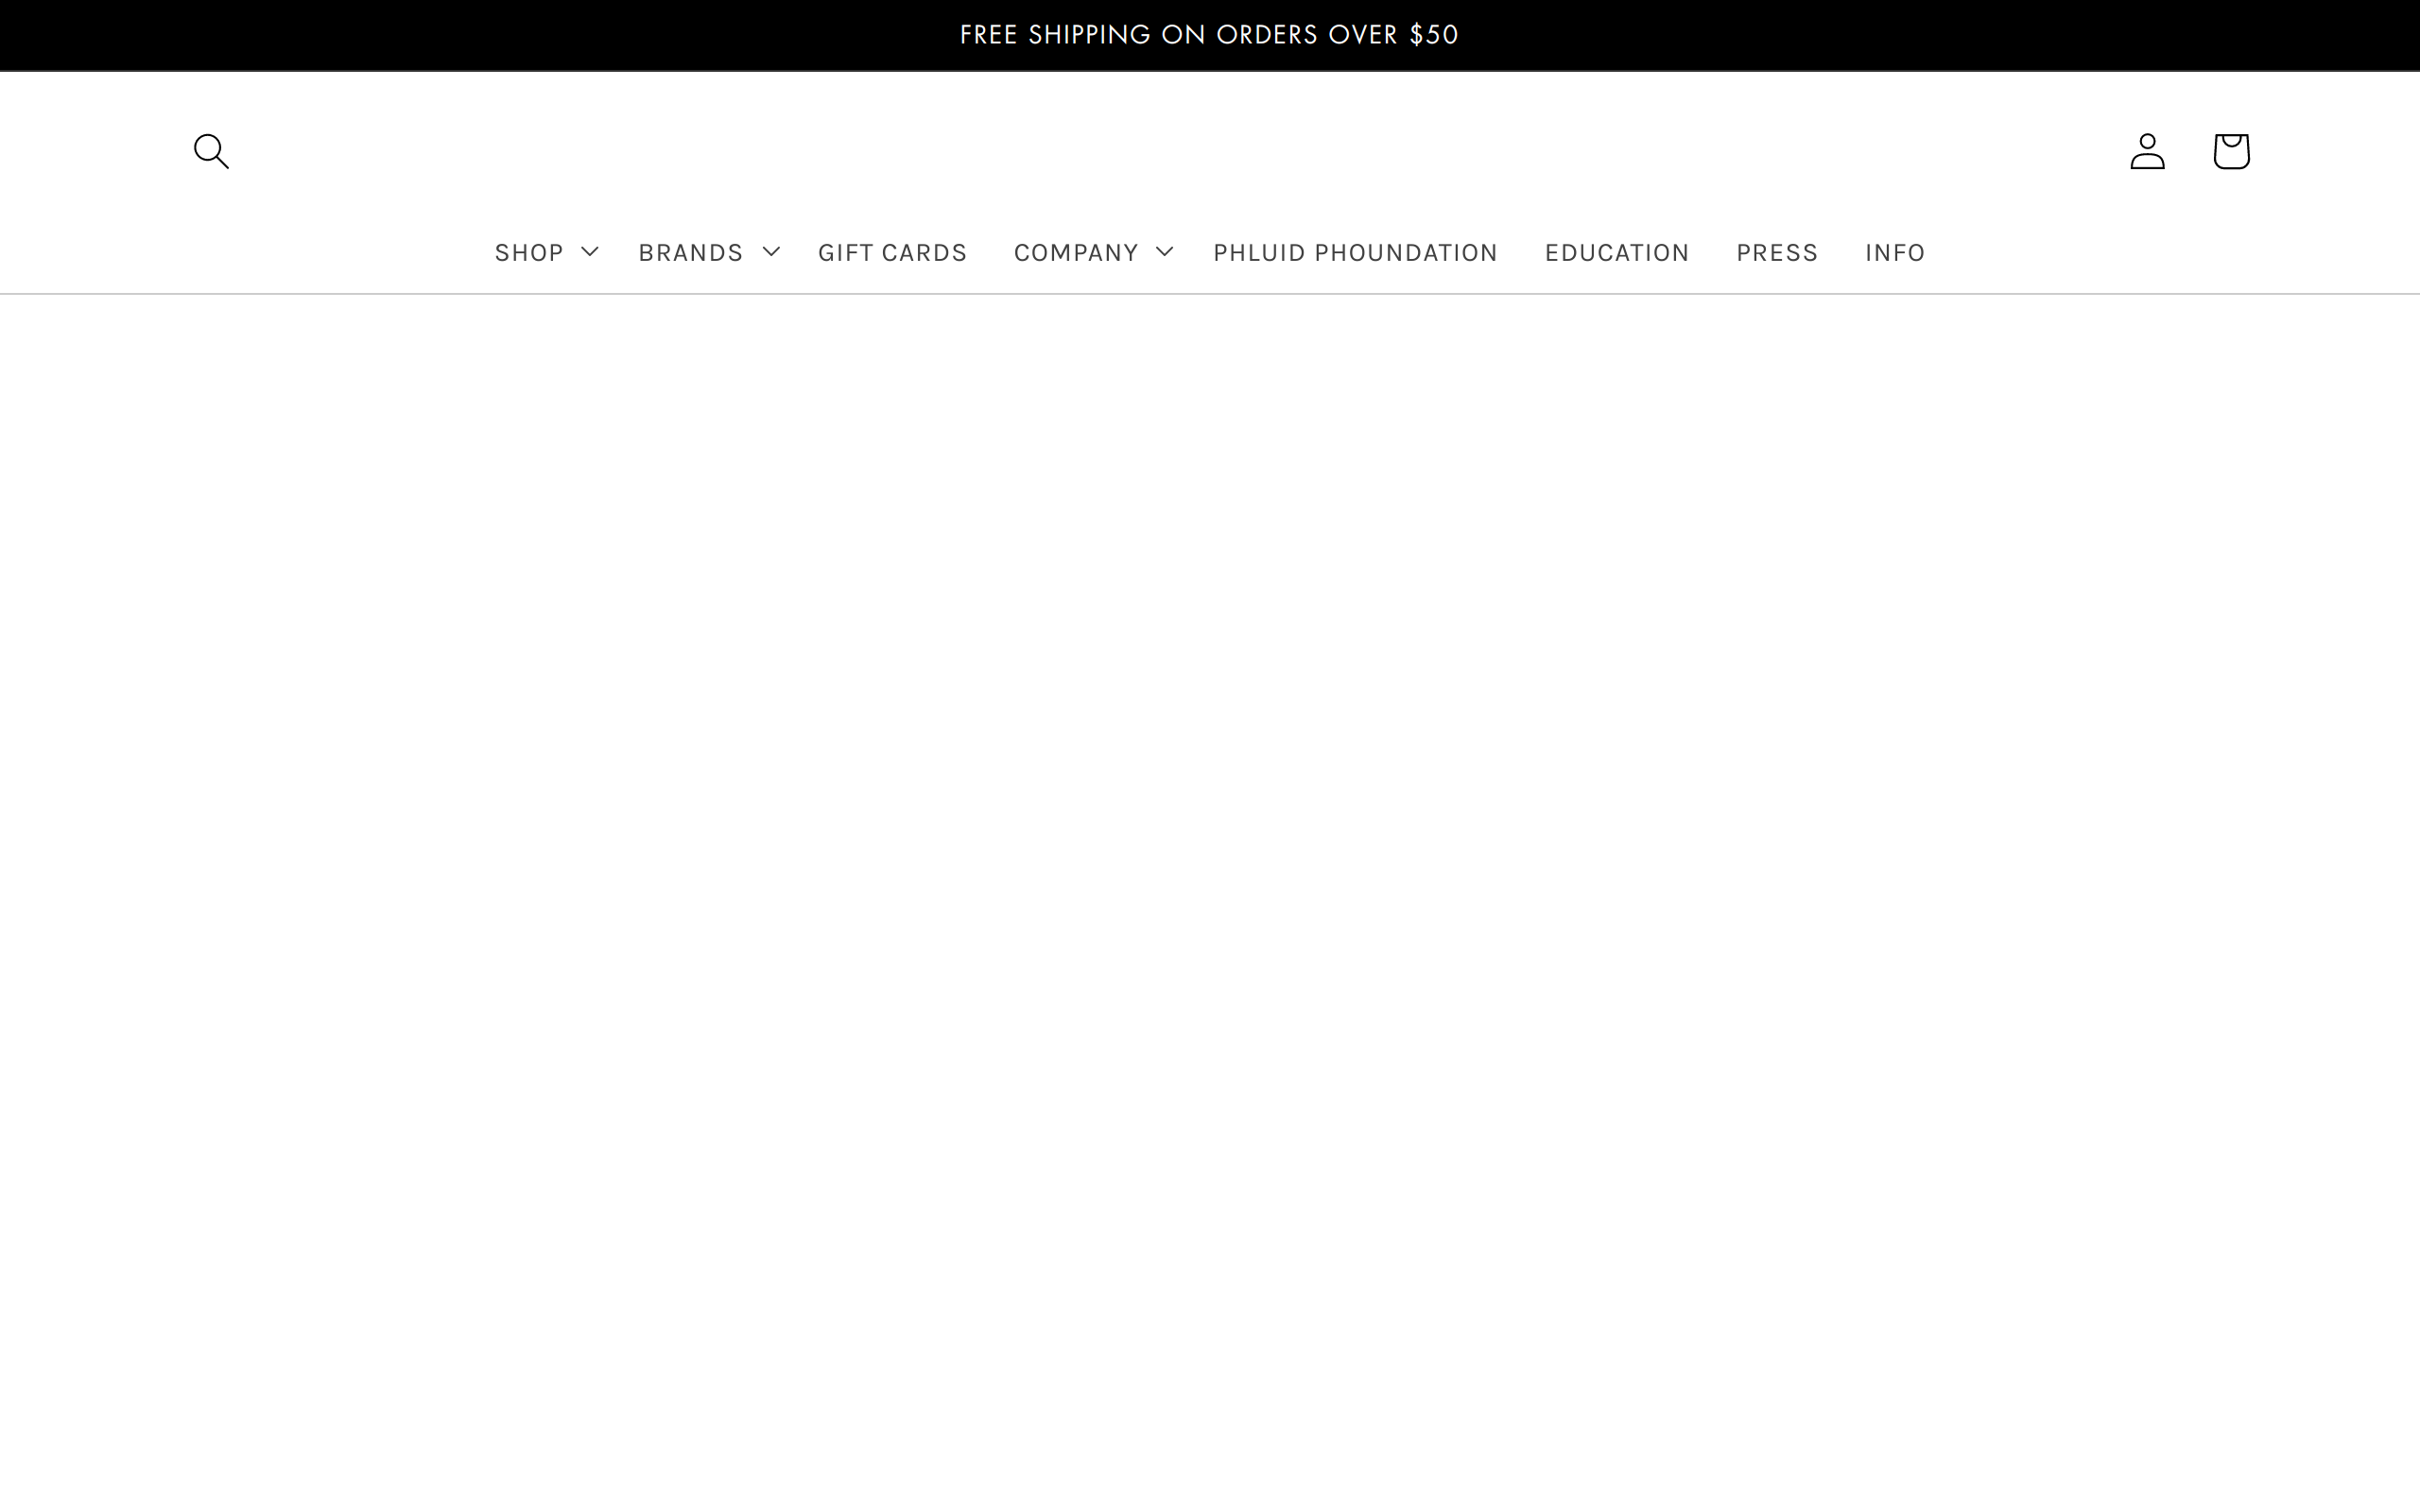Click the header divider line below navigation
This screenshot has height=1512, width=2420.
pyautogui.click(x=1209, y=294)
